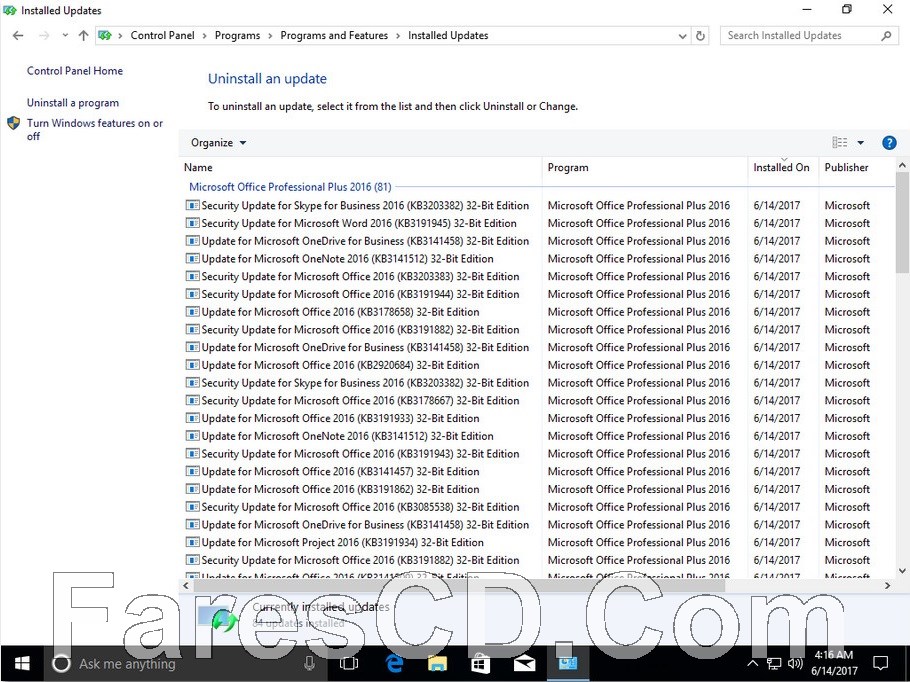Collapse the Microsoft Office Professional Plus 2016 (81) group

coord(290,187)
